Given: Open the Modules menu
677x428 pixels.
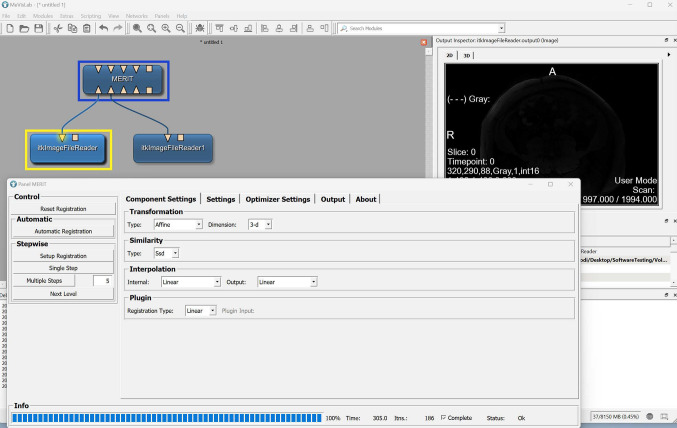Looking at the screenshot, I should 43,16.
